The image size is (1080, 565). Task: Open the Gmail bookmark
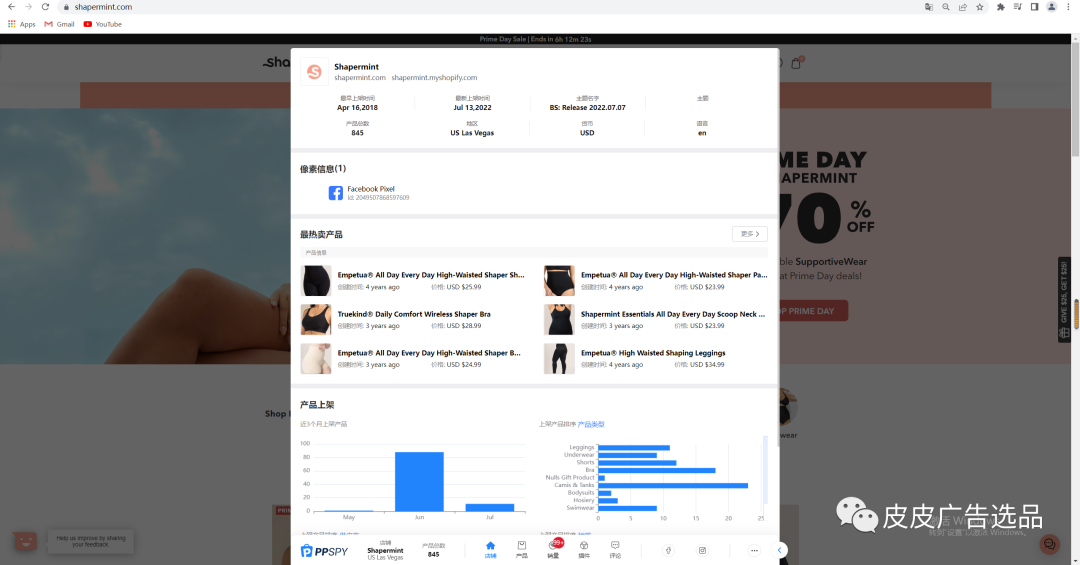[x=59, y=24]
